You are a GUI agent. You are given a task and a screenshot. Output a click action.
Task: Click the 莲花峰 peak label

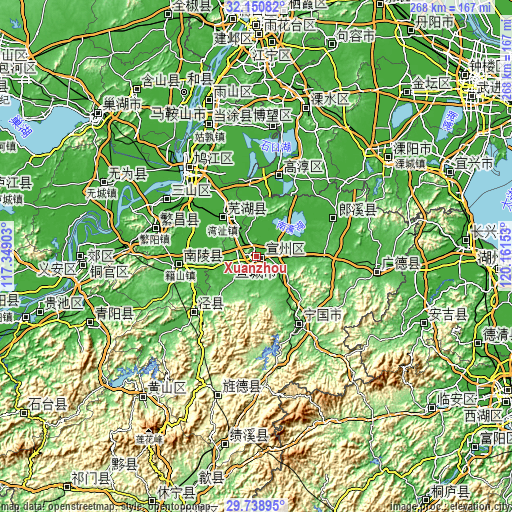point(149,440)
